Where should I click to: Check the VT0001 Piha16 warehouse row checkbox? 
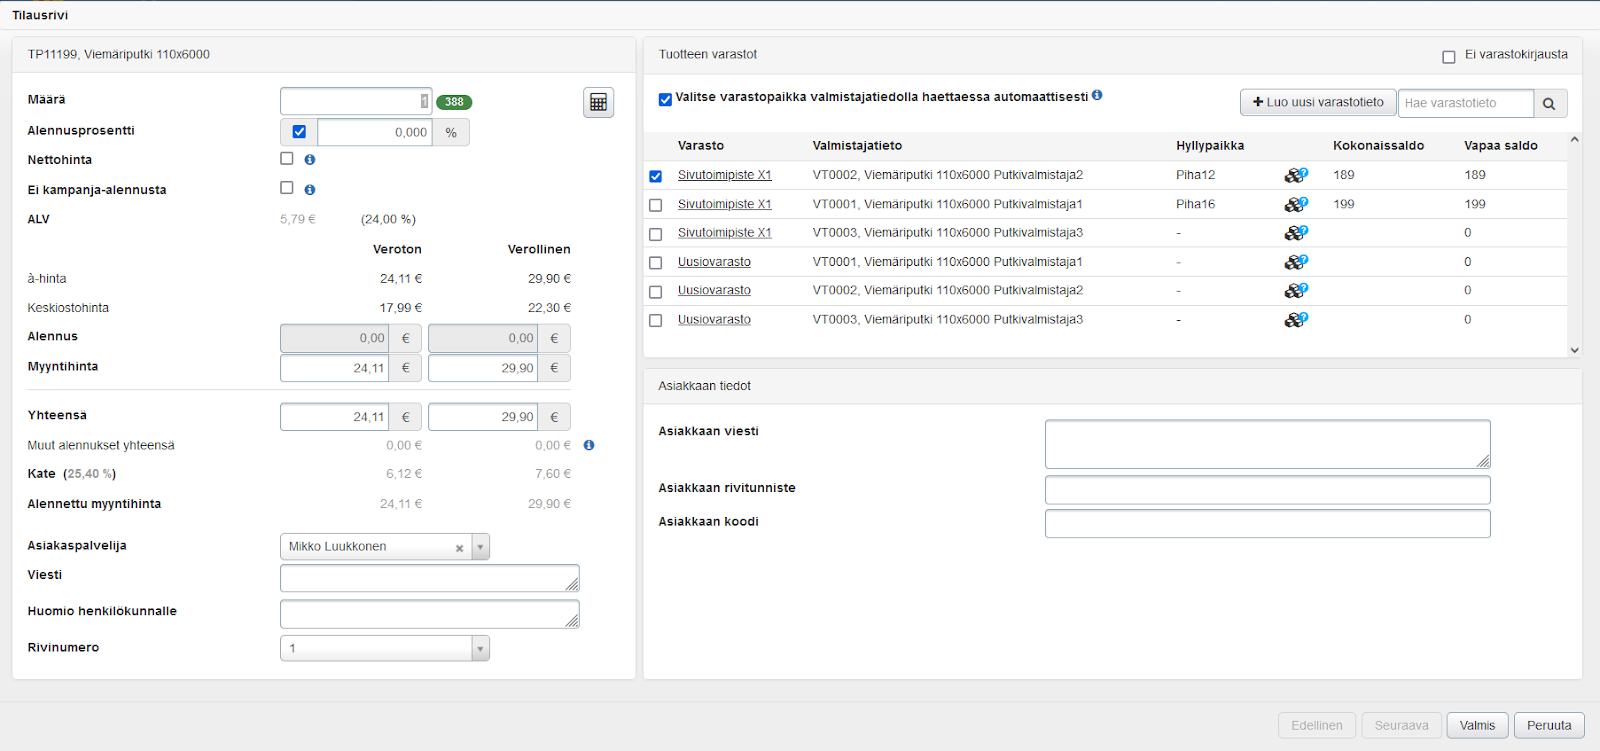(x=656, y=205)
